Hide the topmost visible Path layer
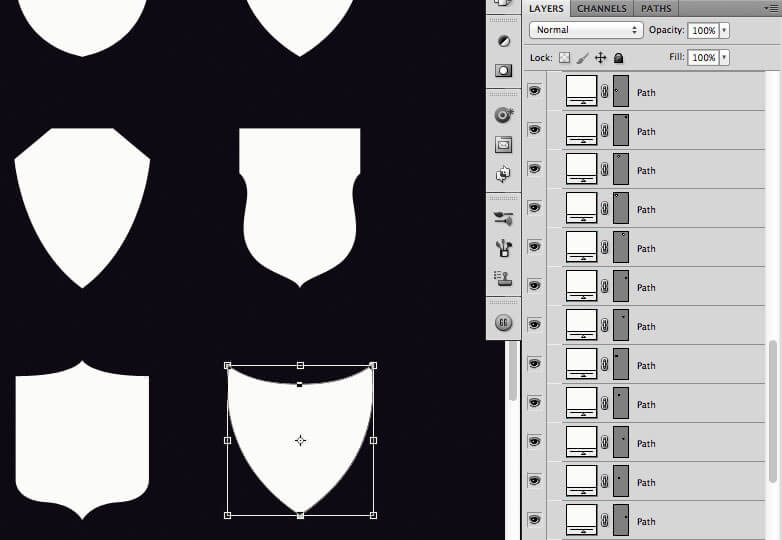Screen dimensions: 782x540 534,90
